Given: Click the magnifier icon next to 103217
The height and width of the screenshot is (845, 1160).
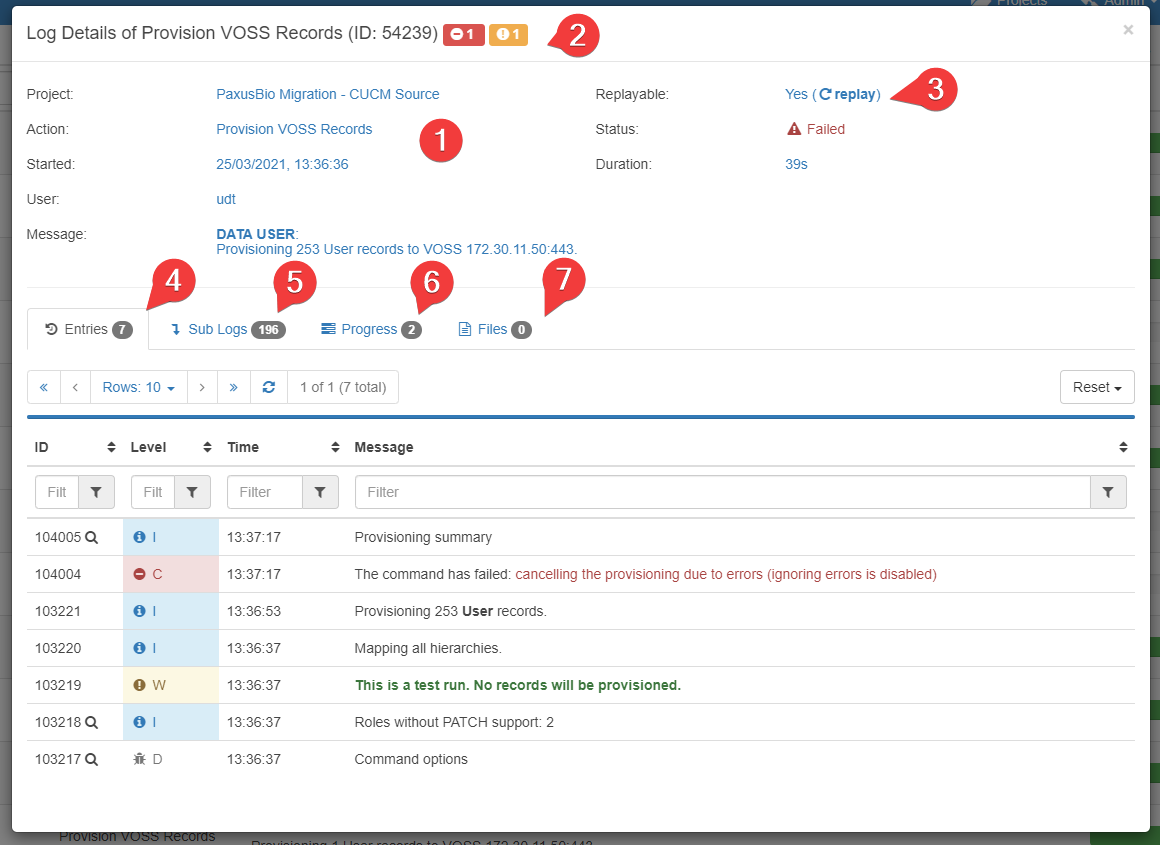Looking at the screenshot, I should click(91, 760).
